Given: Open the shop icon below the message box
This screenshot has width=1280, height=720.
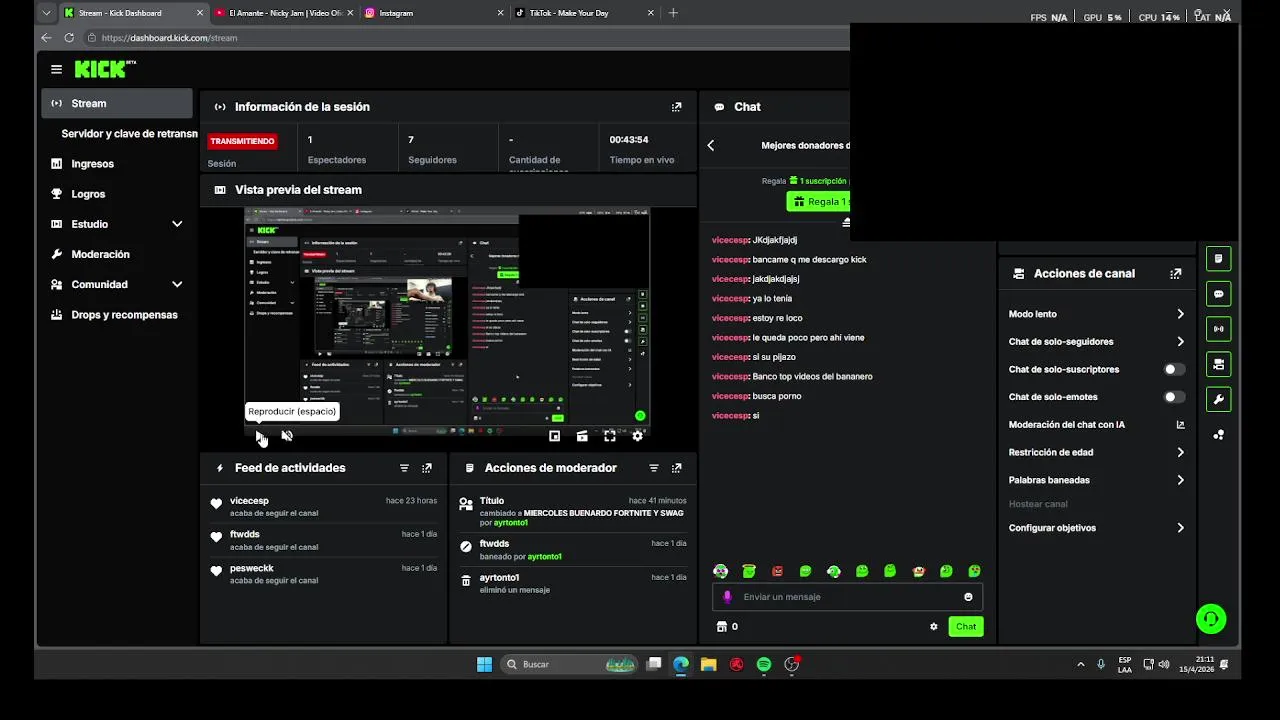Looking at the screenshot, I should pyautogui.click(x=721, y=627).
